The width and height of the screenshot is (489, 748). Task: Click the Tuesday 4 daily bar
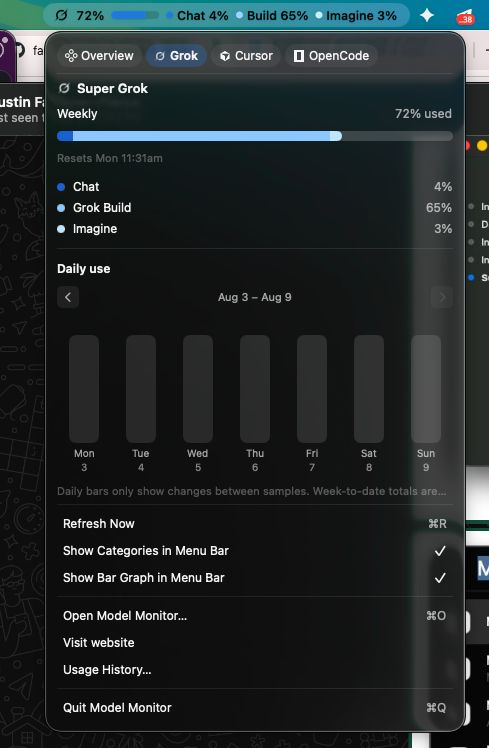[141, 389]
